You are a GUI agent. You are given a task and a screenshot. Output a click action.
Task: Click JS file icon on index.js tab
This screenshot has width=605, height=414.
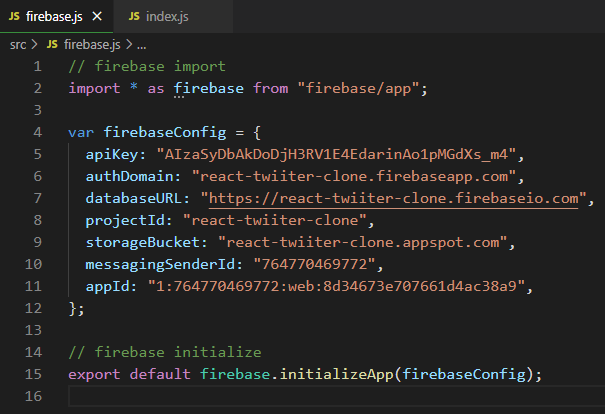coord(134,16)
